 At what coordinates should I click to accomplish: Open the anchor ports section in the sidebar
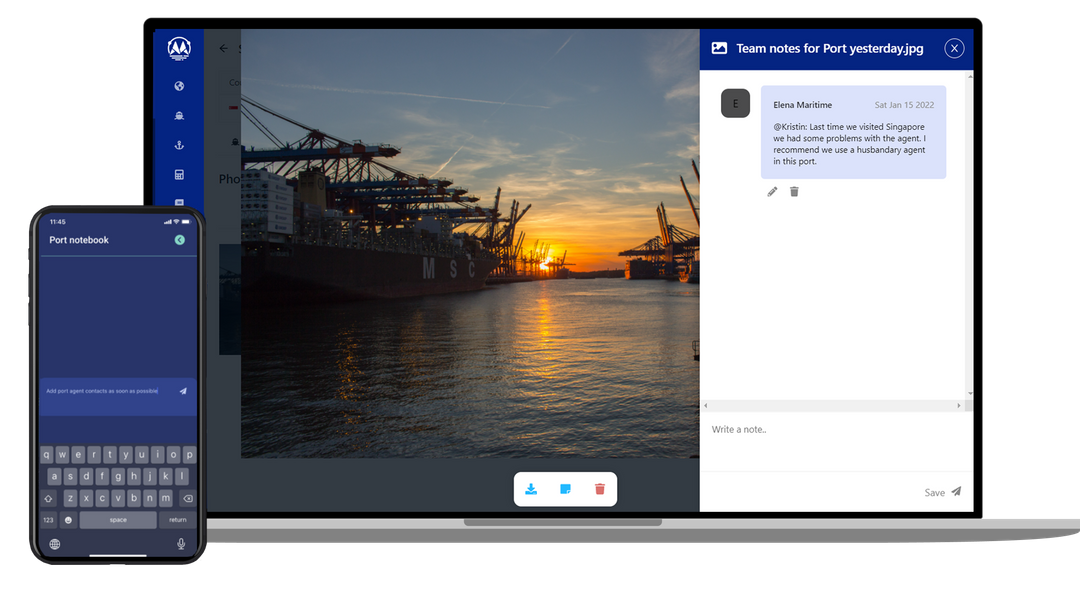179,144
